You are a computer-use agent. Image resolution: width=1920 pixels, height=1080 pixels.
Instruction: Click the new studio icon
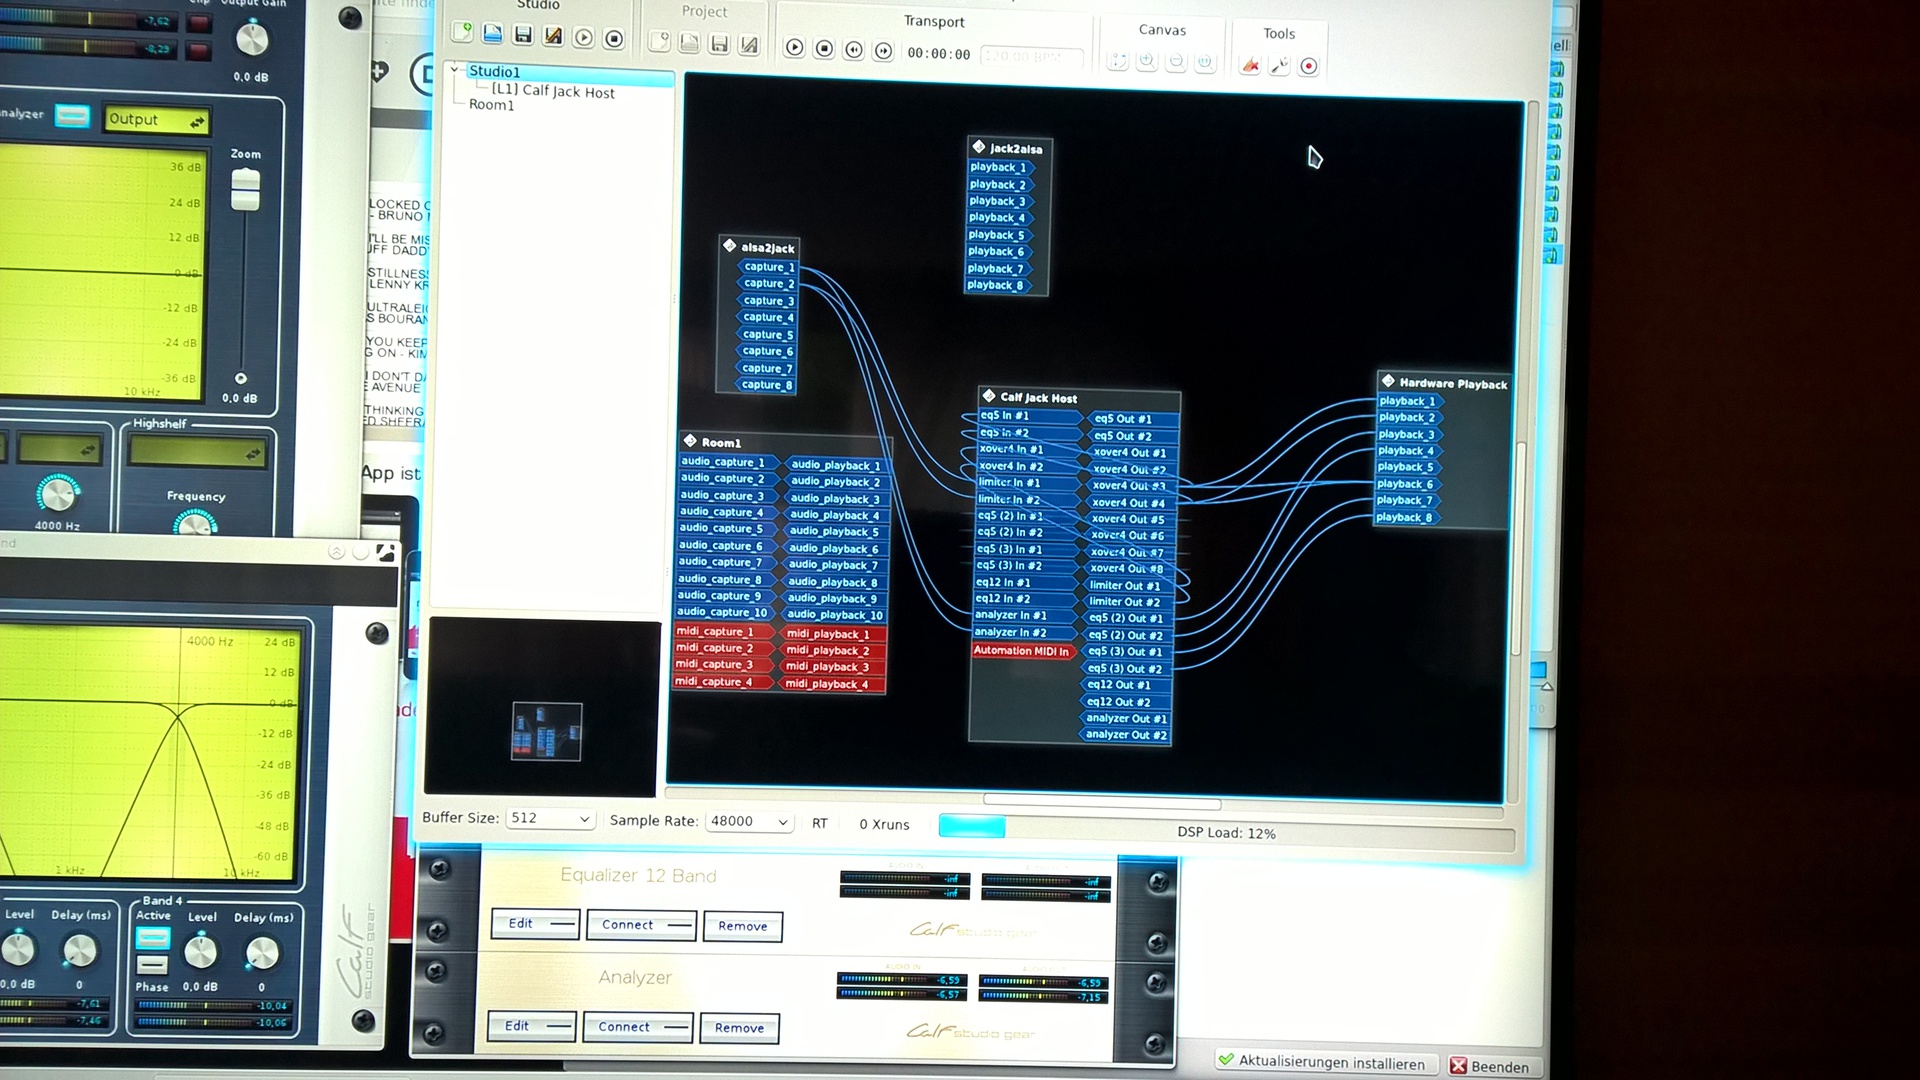pyautogui.click(x=462, y=33)
